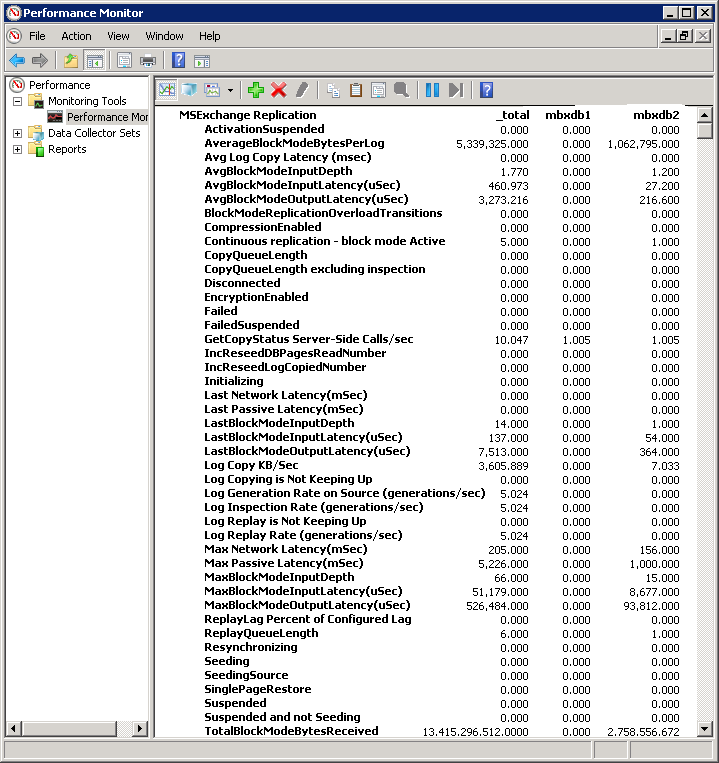This screenshot has width=719, height=763.
Task: Click the View Log Data icon
Action: tap(189, 90)
